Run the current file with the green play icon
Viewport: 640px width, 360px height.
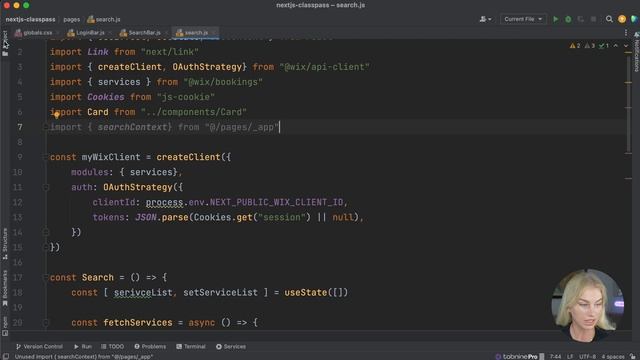555,19
